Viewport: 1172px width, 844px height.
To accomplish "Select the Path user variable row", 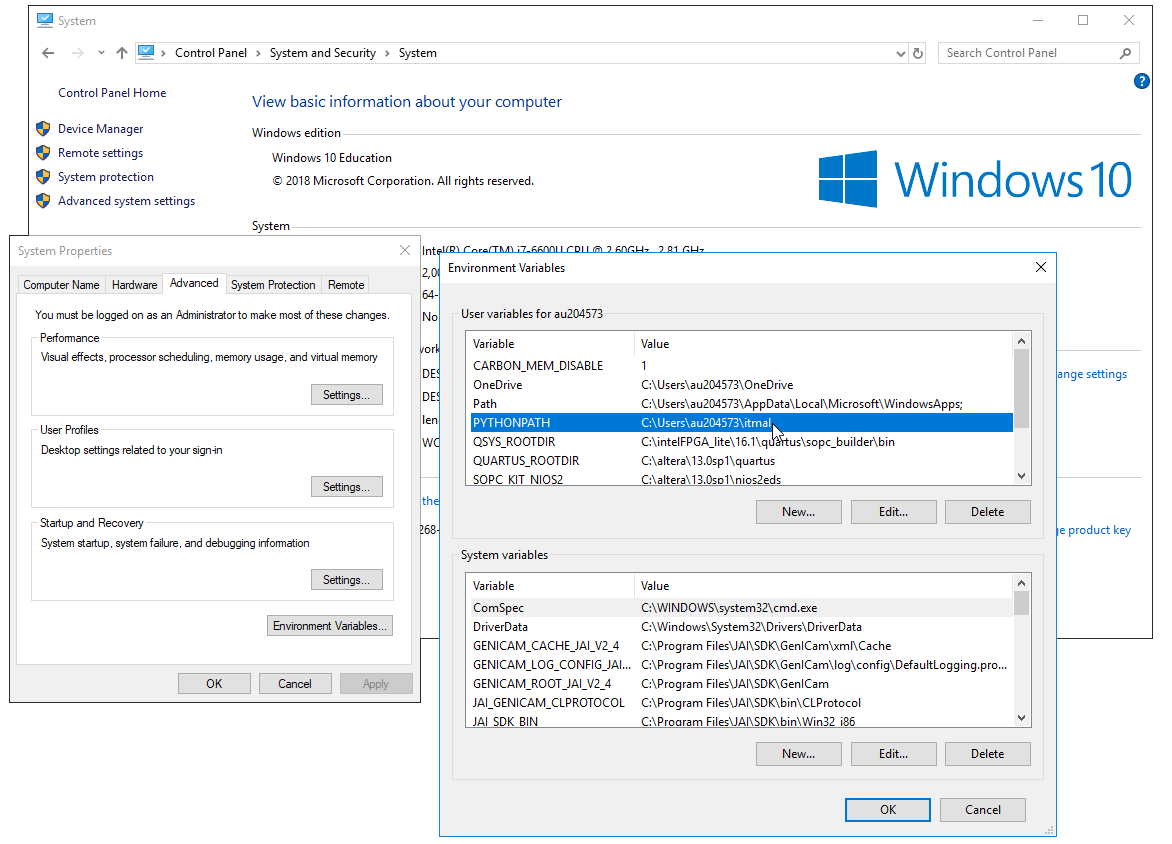I will tap(741, 404).
